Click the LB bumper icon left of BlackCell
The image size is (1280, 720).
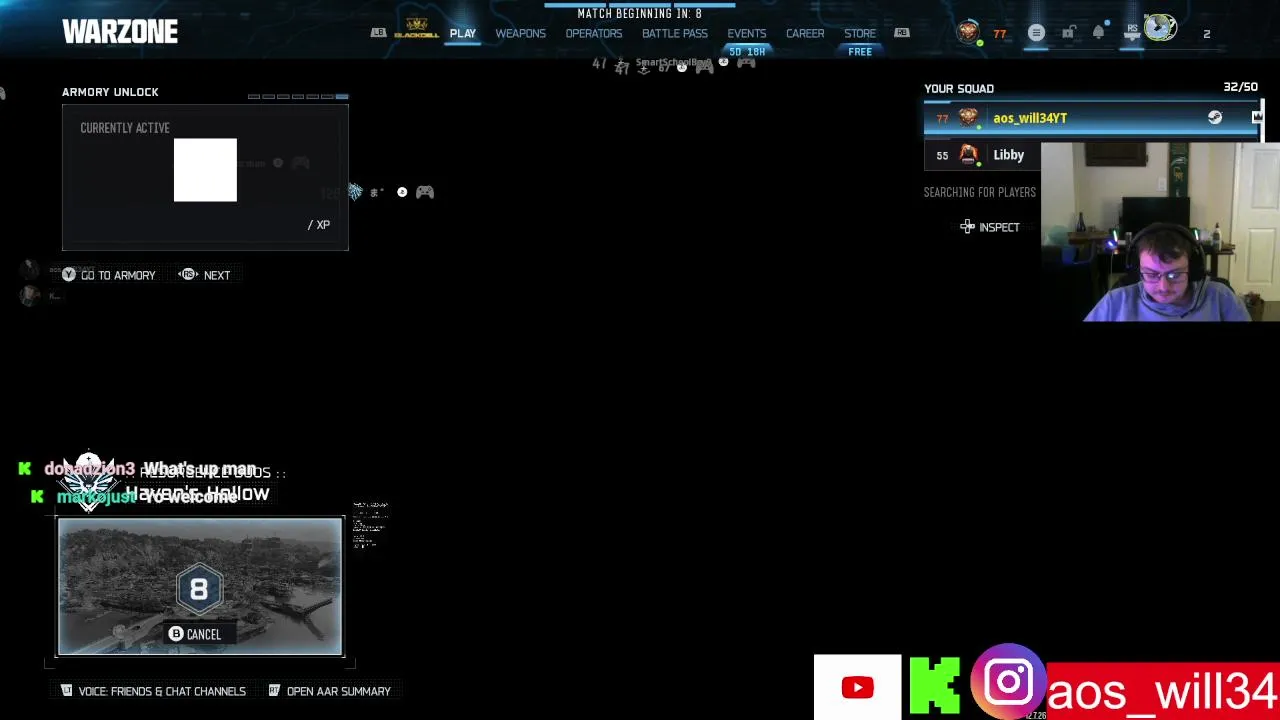378,33
